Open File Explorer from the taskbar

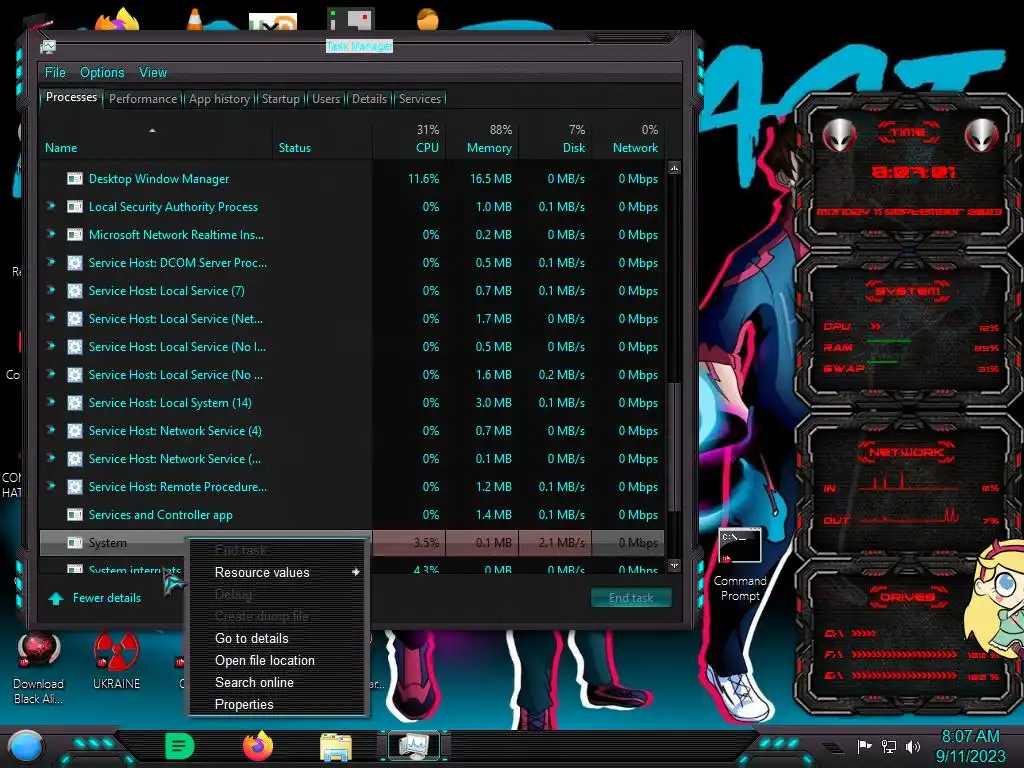pos(336,747)
